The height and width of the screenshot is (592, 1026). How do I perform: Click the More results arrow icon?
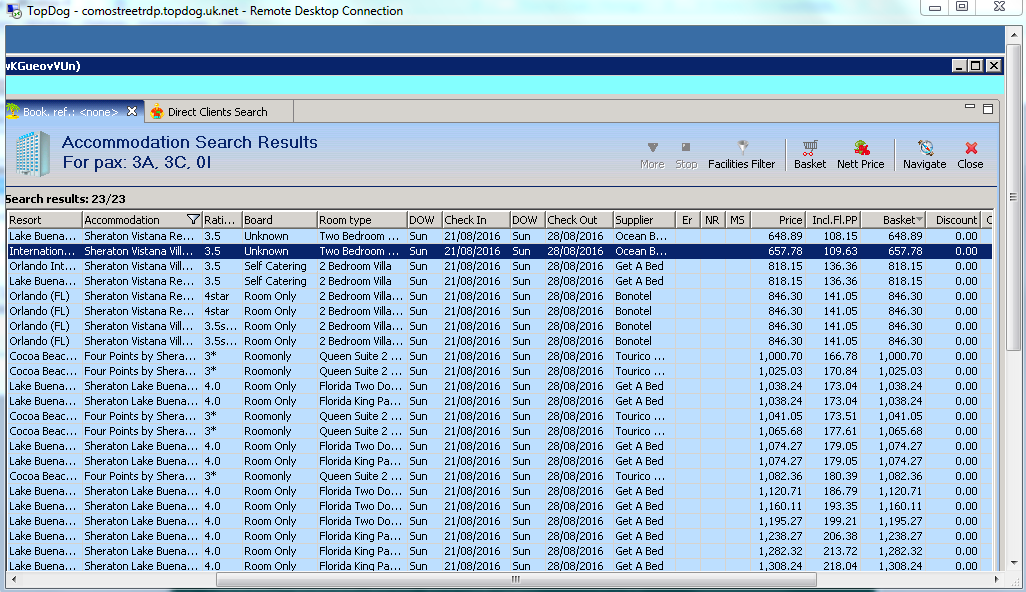coord(652,154)
